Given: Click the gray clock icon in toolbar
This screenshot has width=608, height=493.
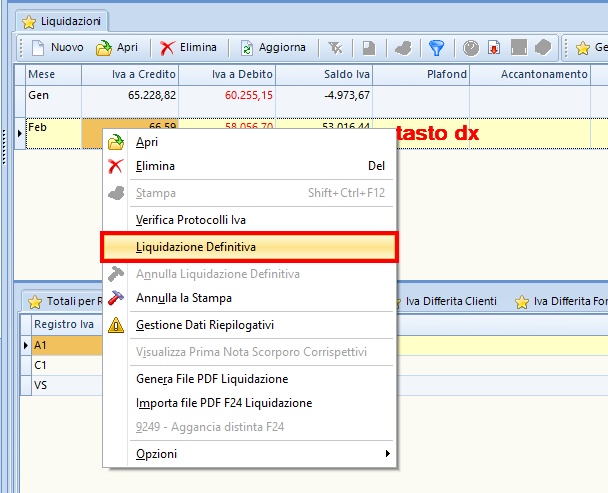Looking at the screenshot, I should 470,47.
